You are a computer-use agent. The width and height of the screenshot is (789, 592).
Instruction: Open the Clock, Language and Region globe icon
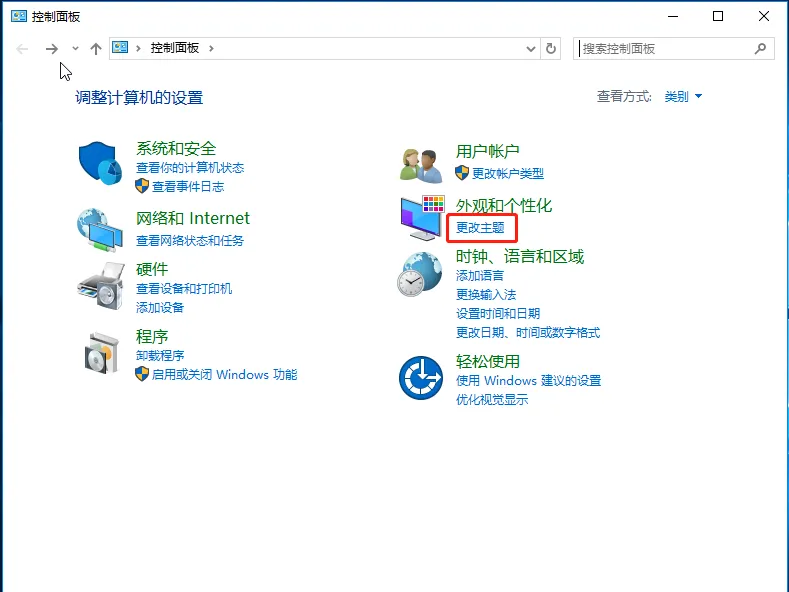[420, 274]
